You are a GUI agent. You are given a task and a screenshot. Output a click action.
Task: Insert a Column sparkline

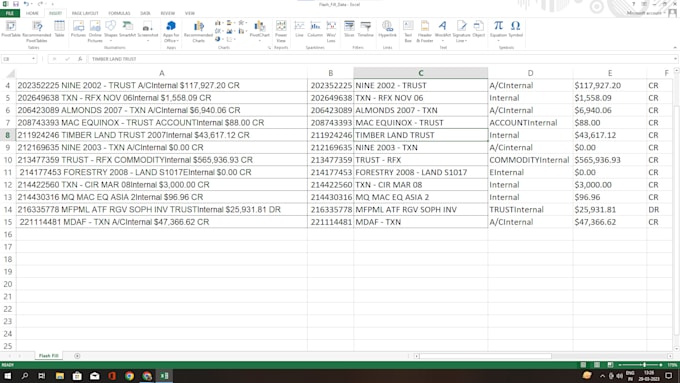[x=315, y=29]
